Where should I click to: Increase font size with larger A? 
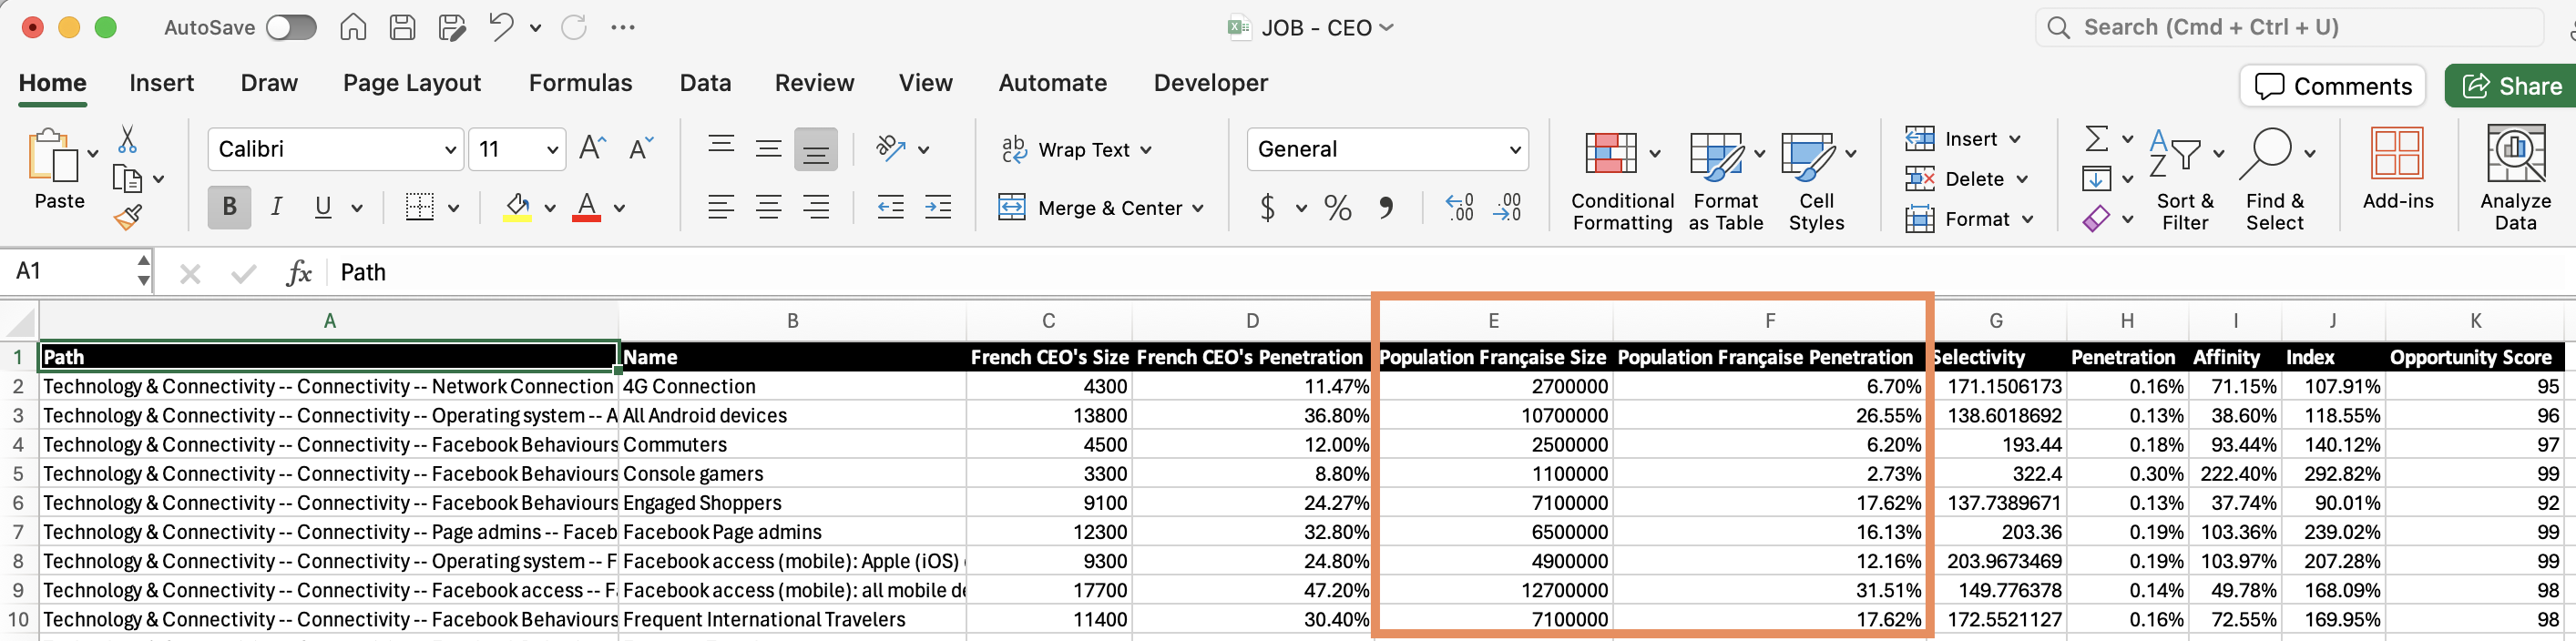(x=593, y=149)
